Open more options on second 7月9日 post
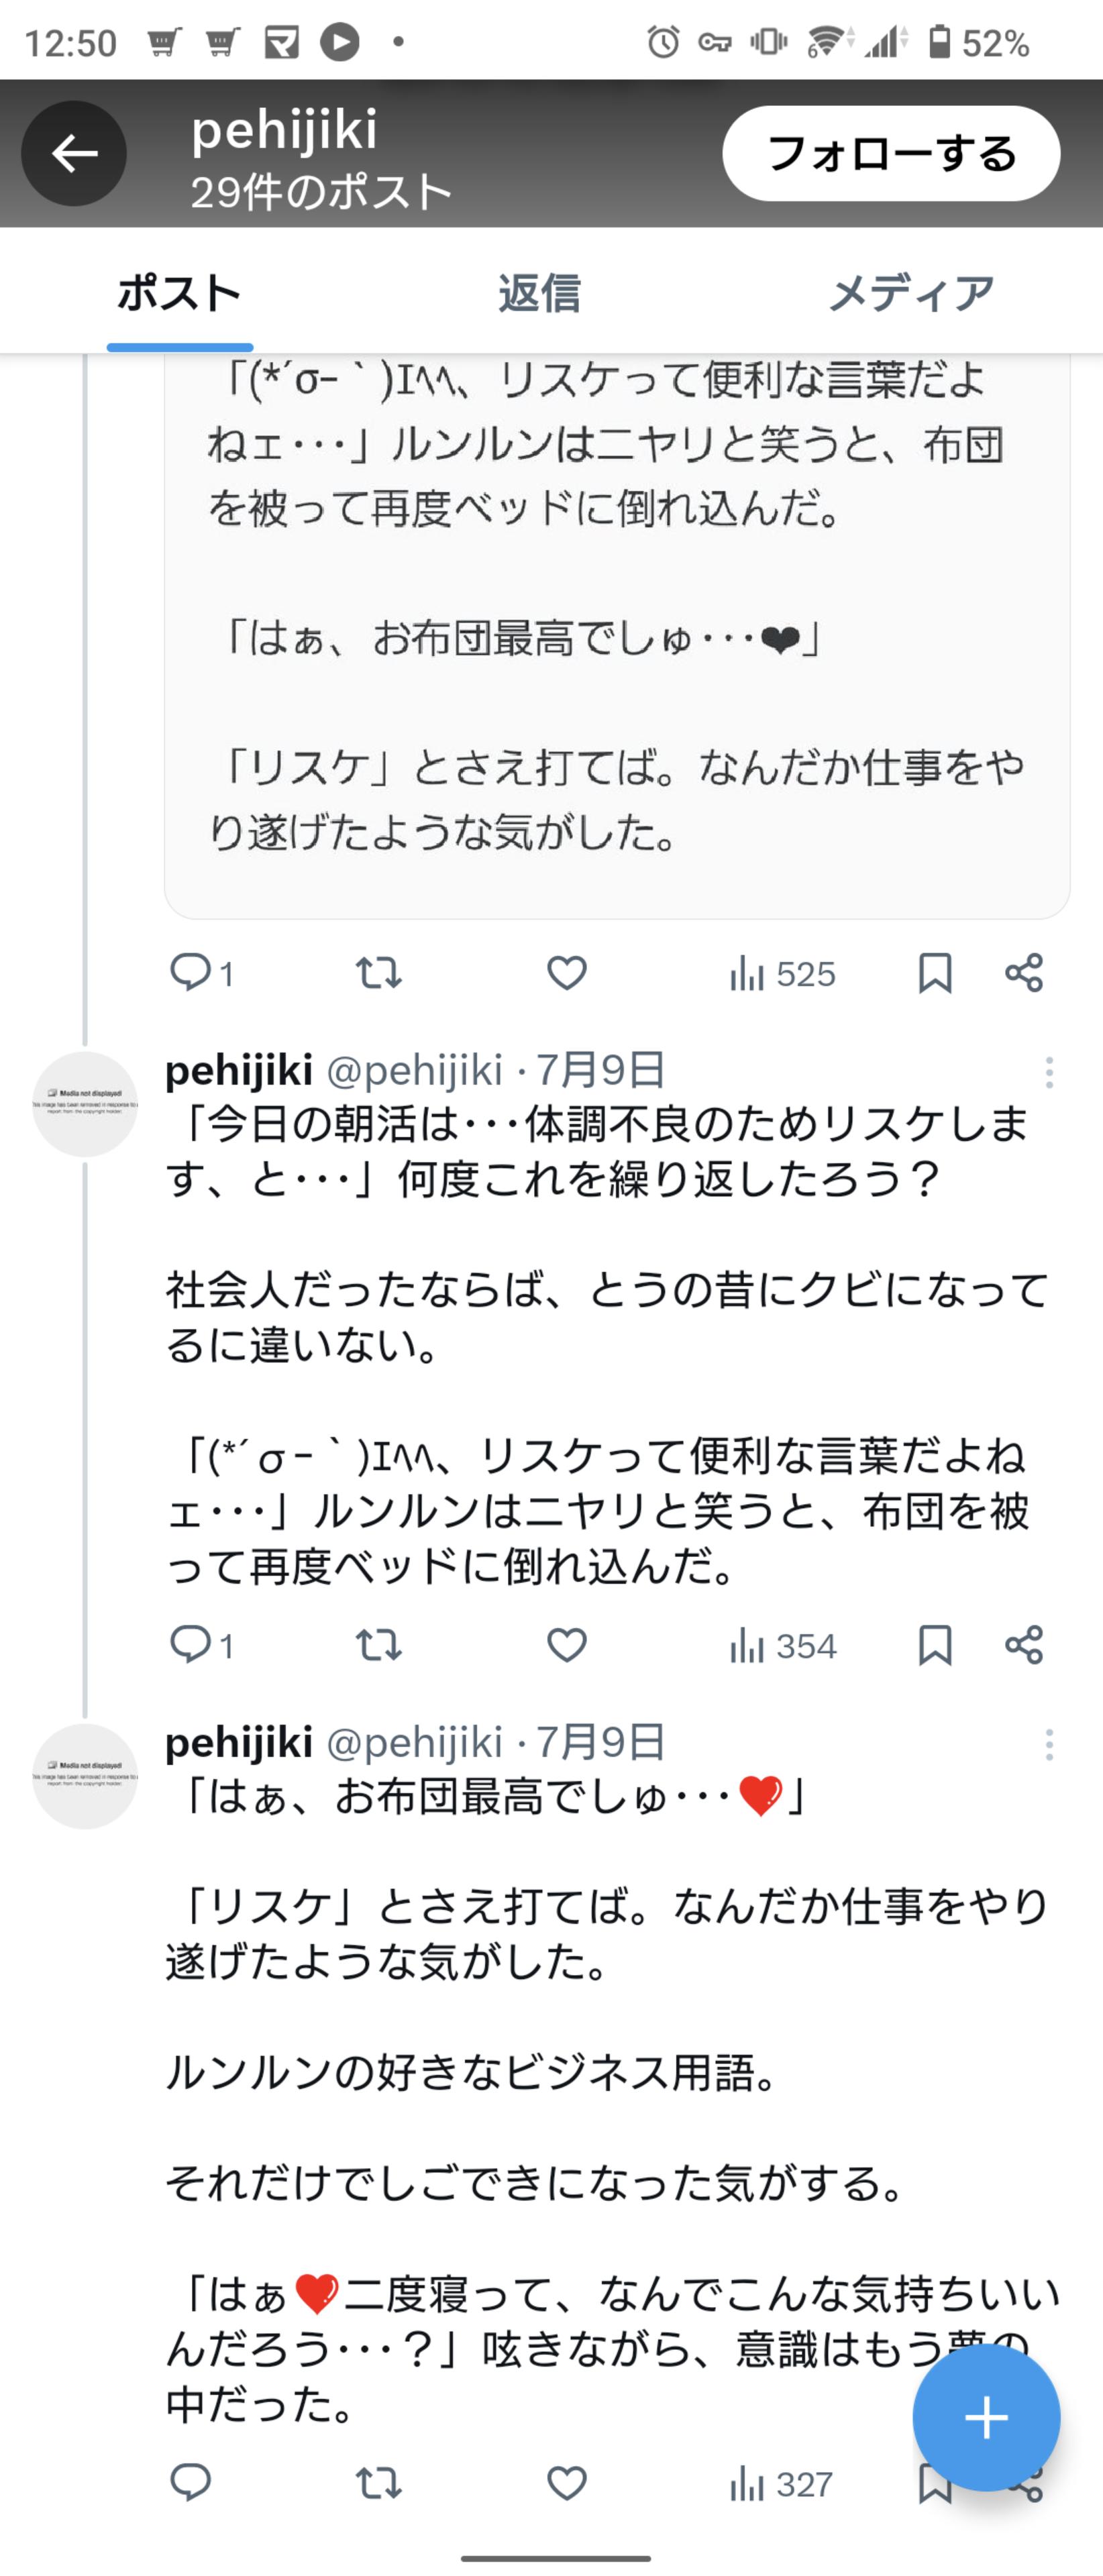 tap(1049, 1745)
